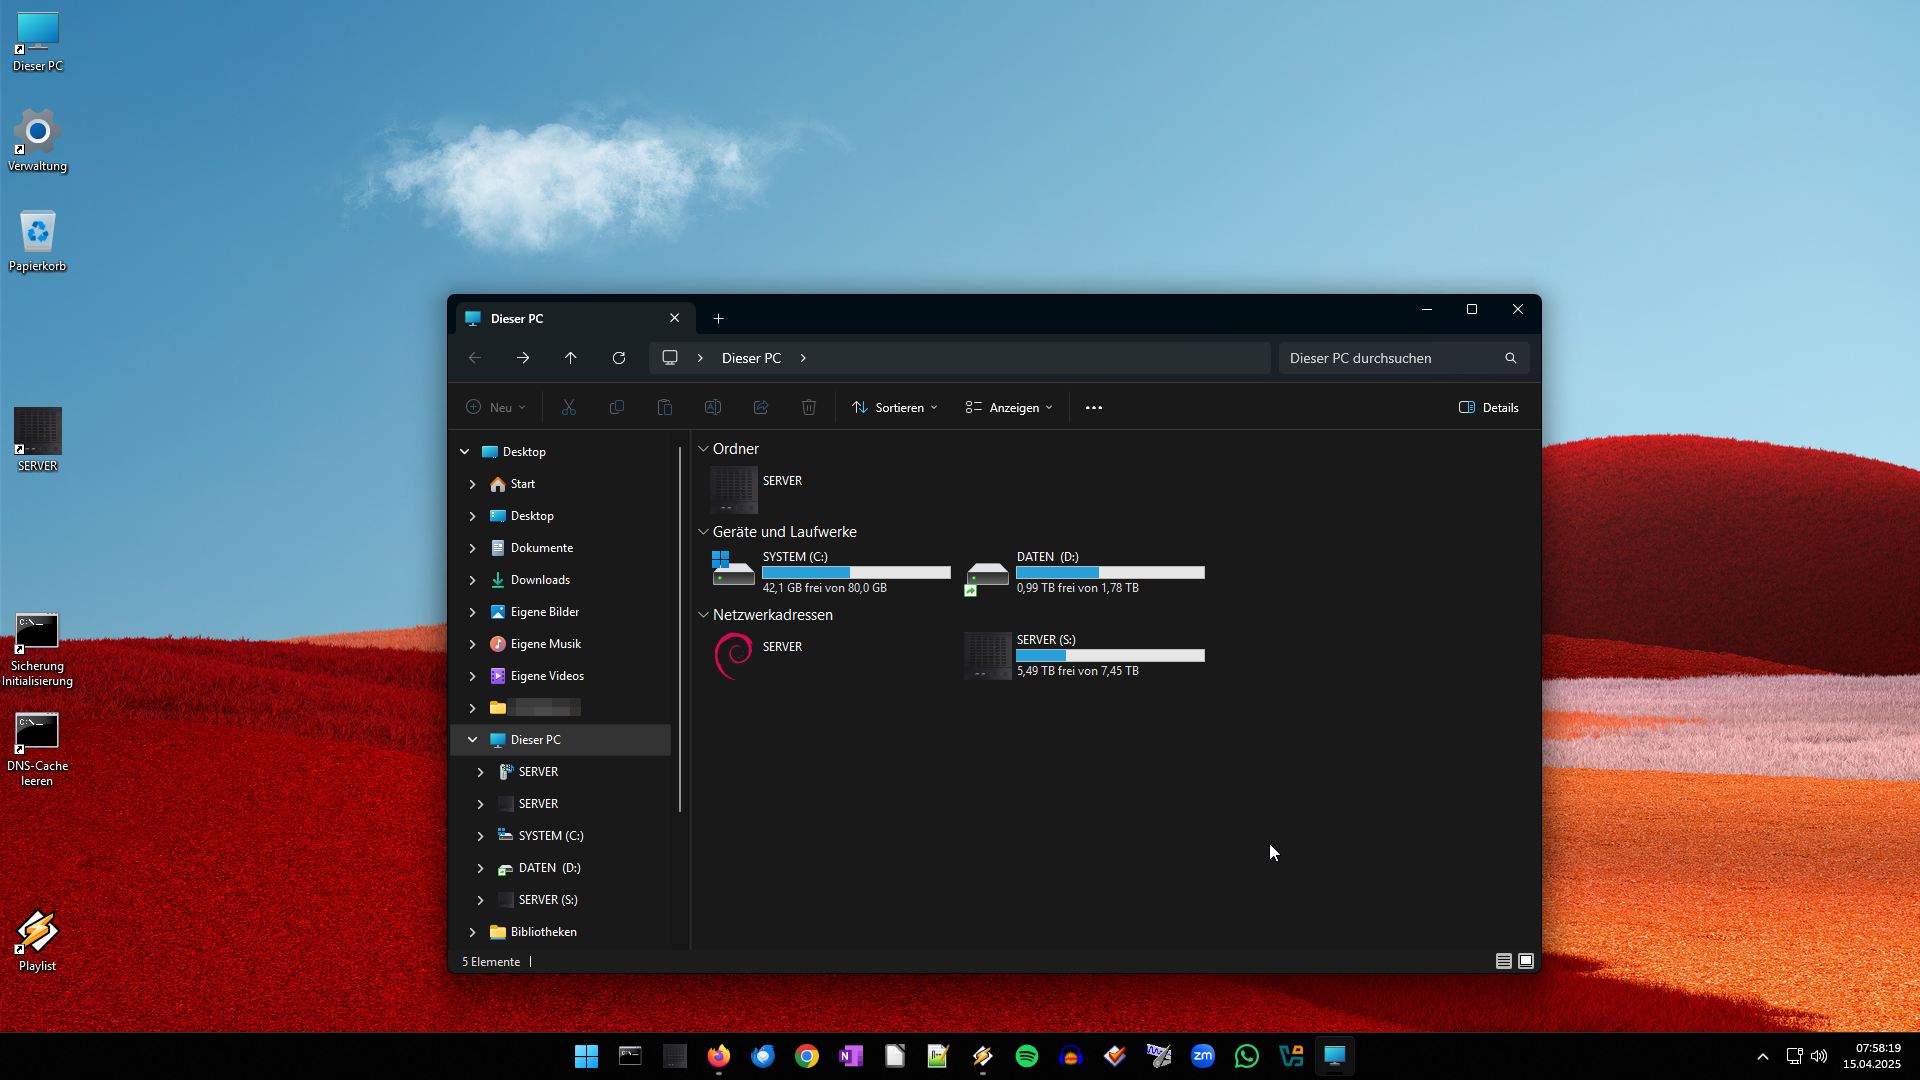Add a new Explorer tab

[718, 319]
